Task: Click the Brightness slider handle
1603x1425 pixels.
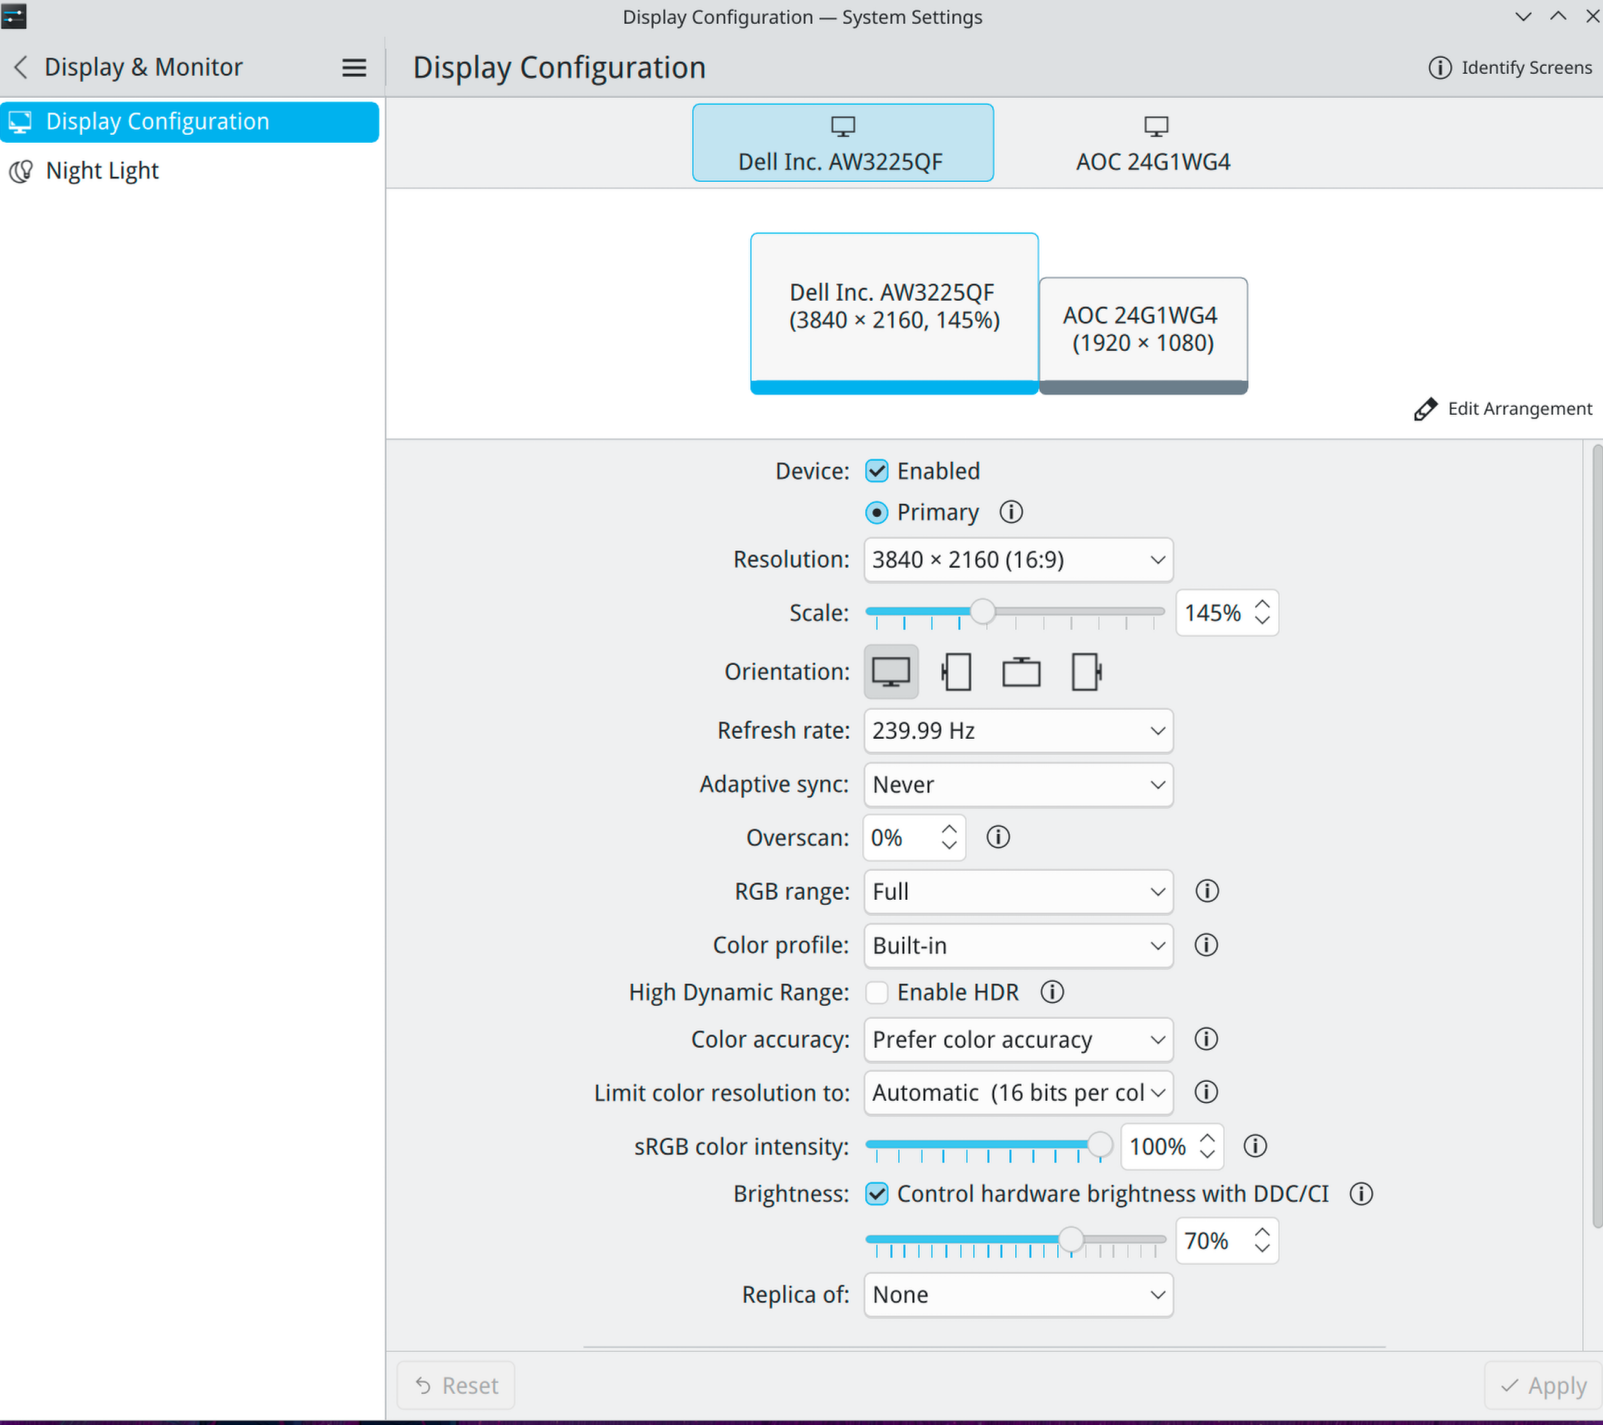Action: (1071, 1240)
